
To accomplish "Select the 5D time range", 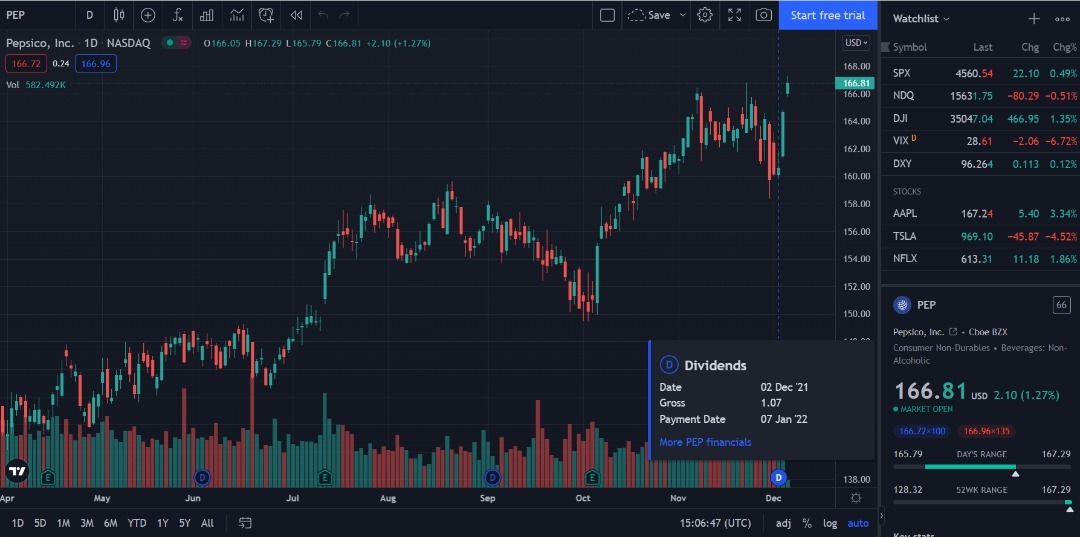I will click(x=40, y=523).
